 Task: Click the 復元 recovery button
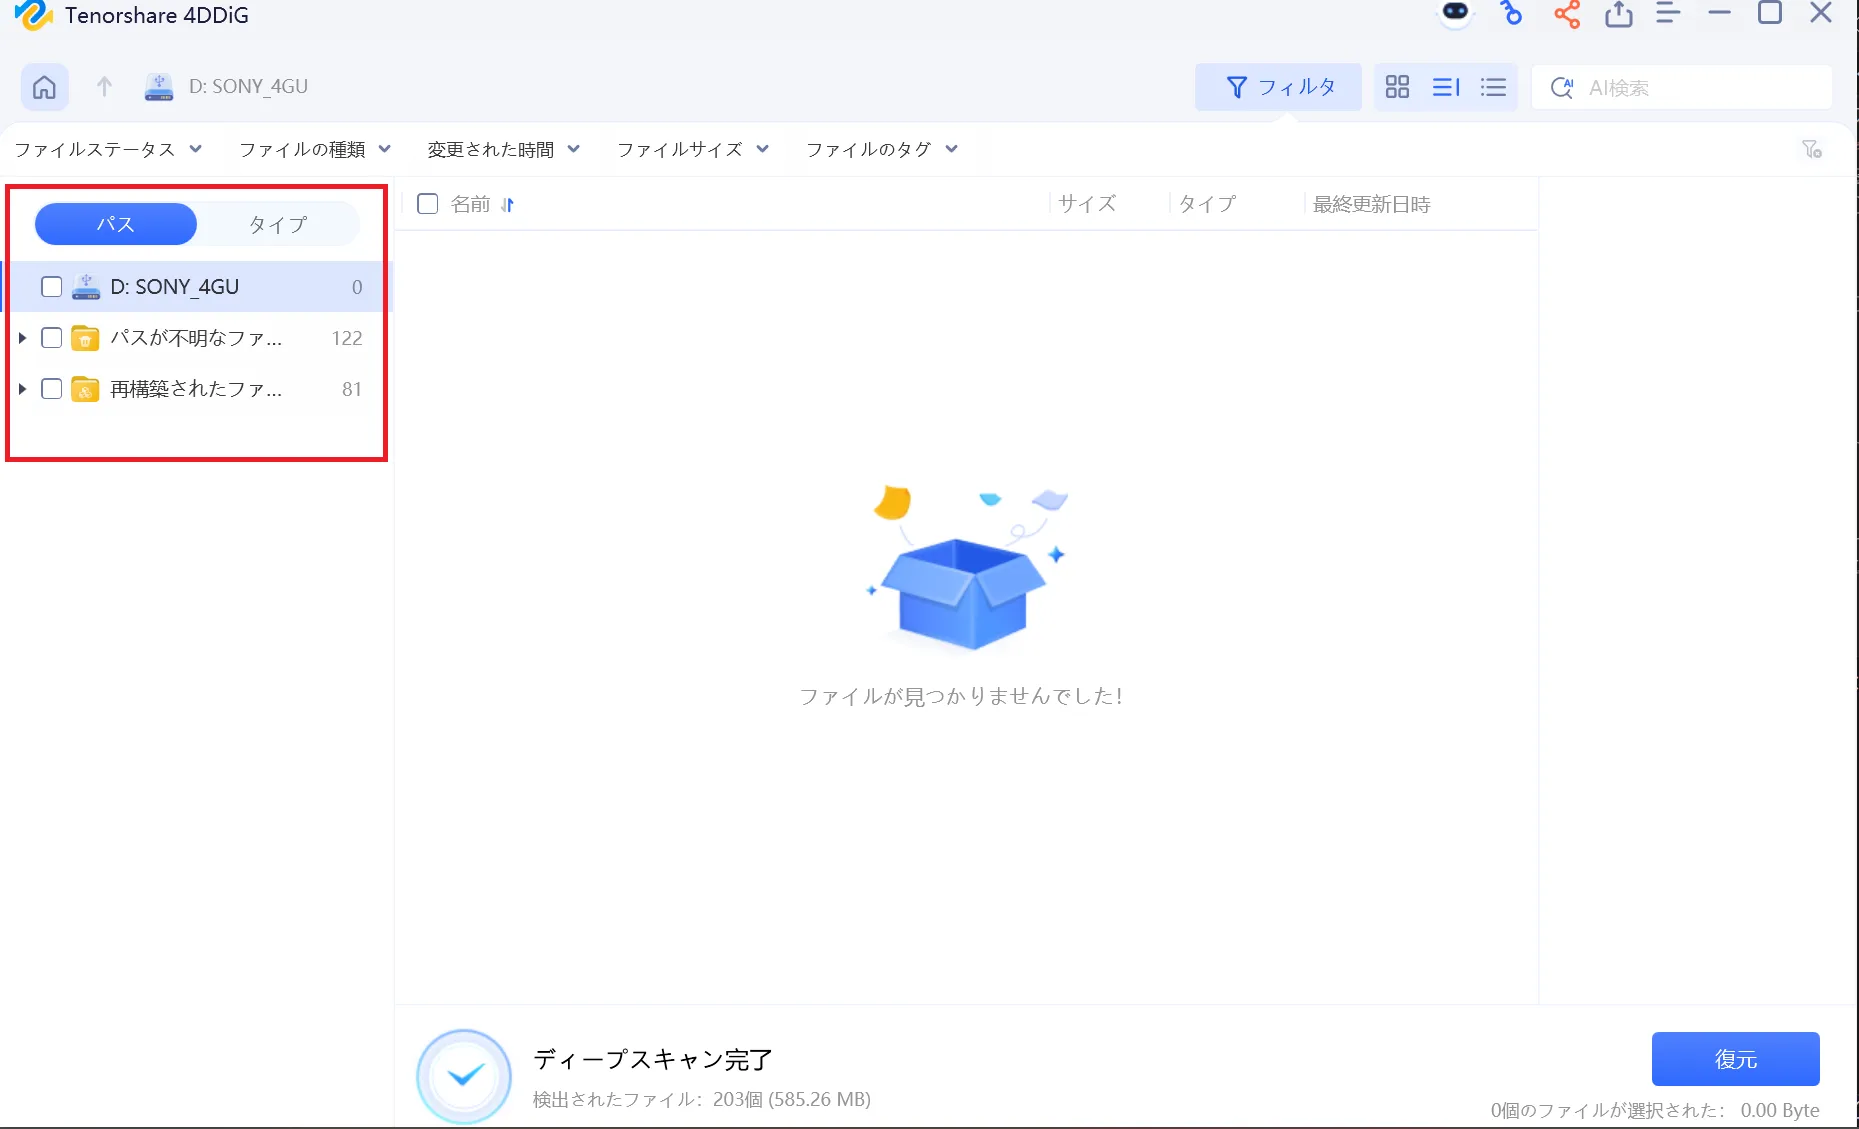point(1736,1058)
